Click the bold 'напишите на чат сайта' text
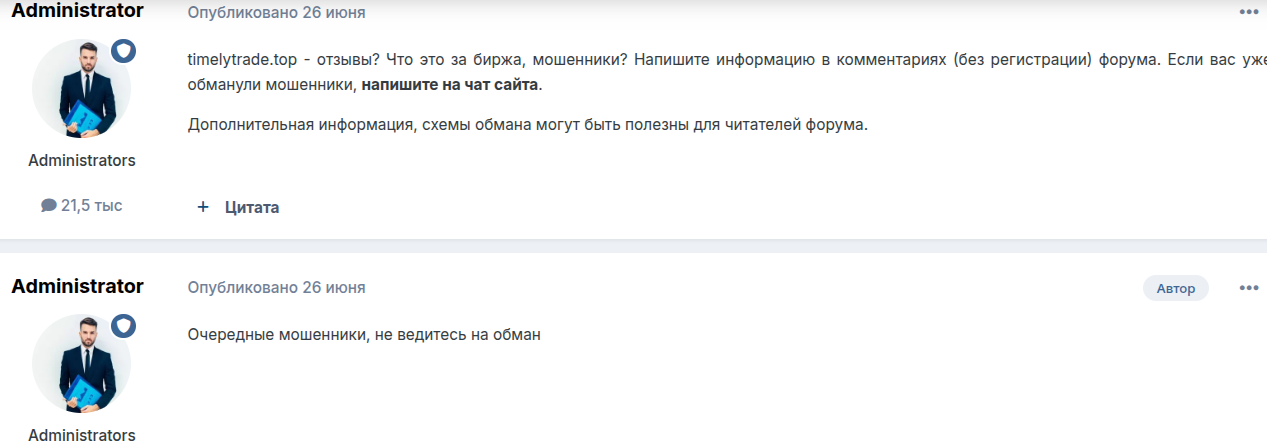This screenshot has width=1267, height=447. pyautogui.click(x=450, y=85)
